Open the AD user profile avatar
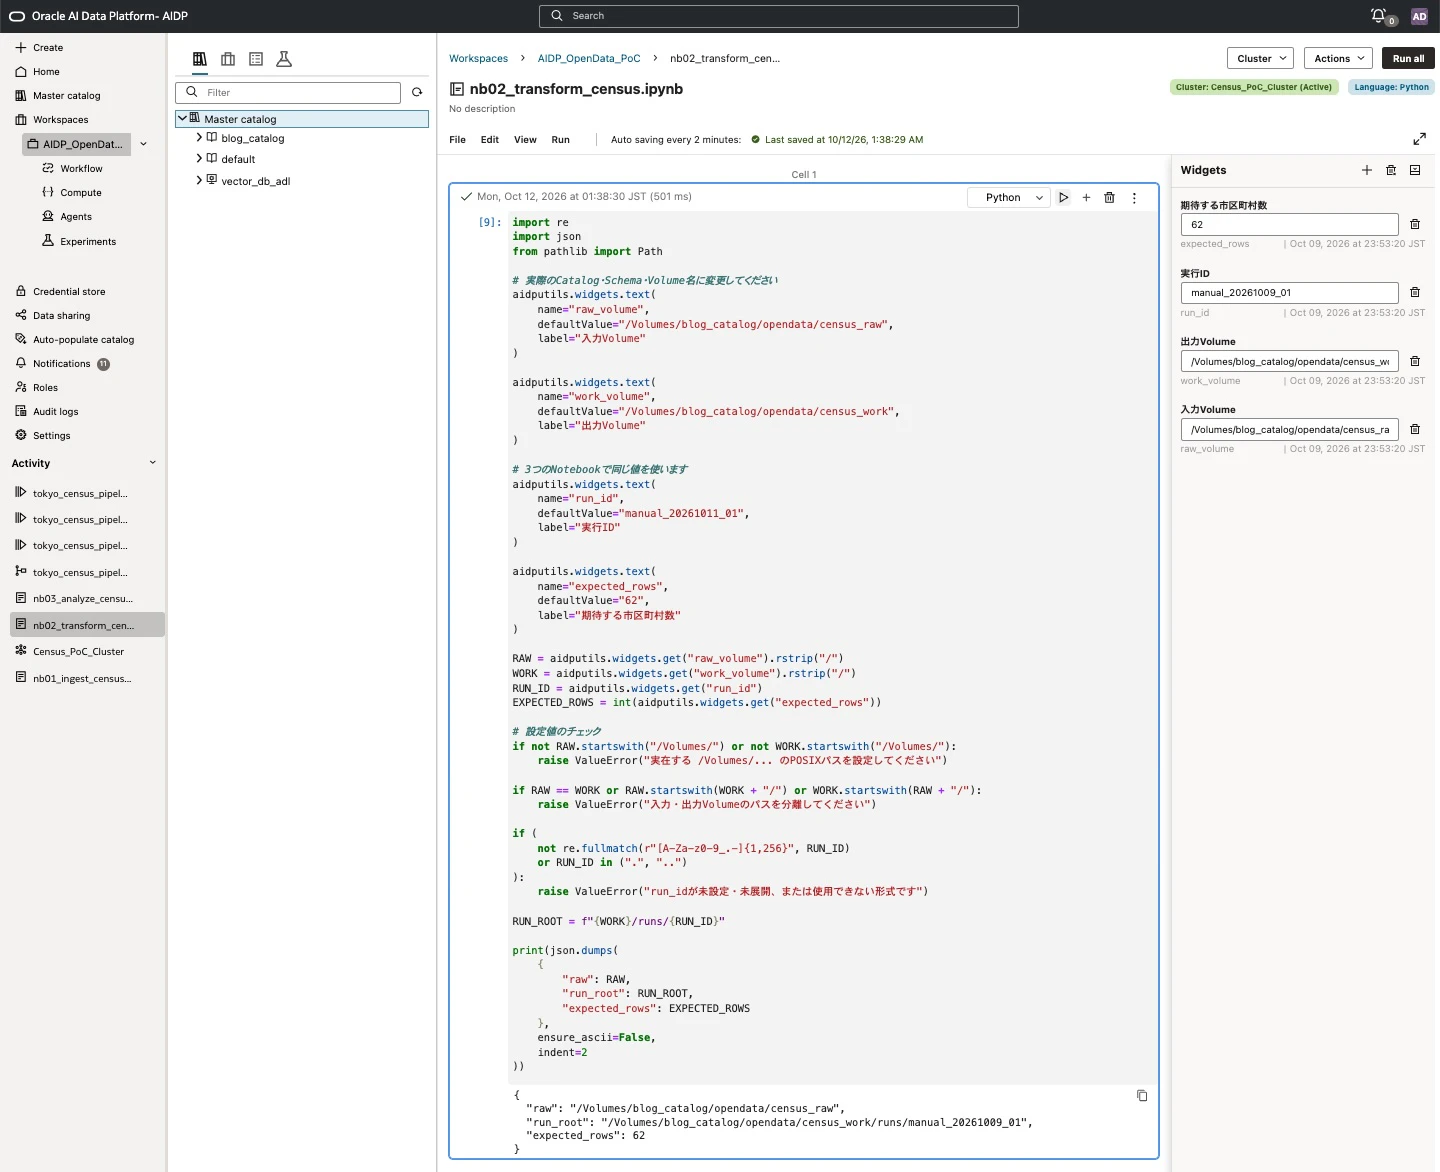 point(1419,16)
